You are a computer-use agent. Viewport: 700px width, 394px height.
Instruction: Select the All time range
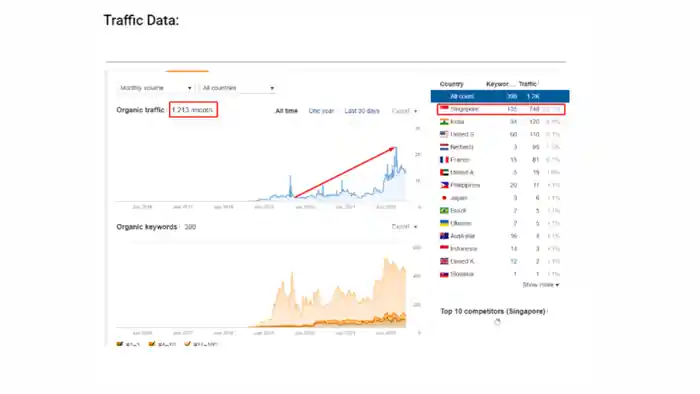pos(286,111)
